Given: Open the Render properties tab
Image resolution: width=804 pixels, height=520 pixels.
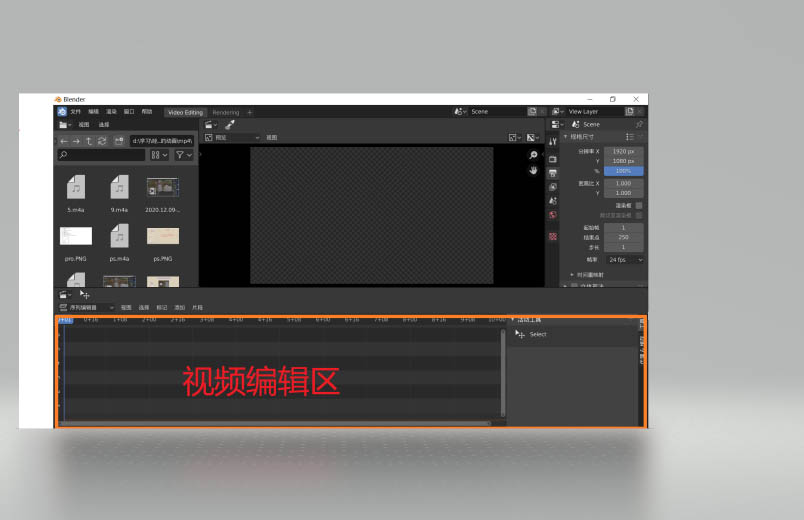Looking at the screenshot, I should (x=553, y=159).
